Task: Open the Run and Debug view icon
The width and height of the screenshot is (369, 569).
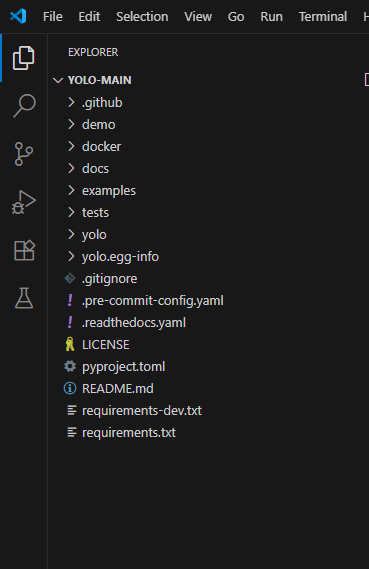Action: click(24, 202)
